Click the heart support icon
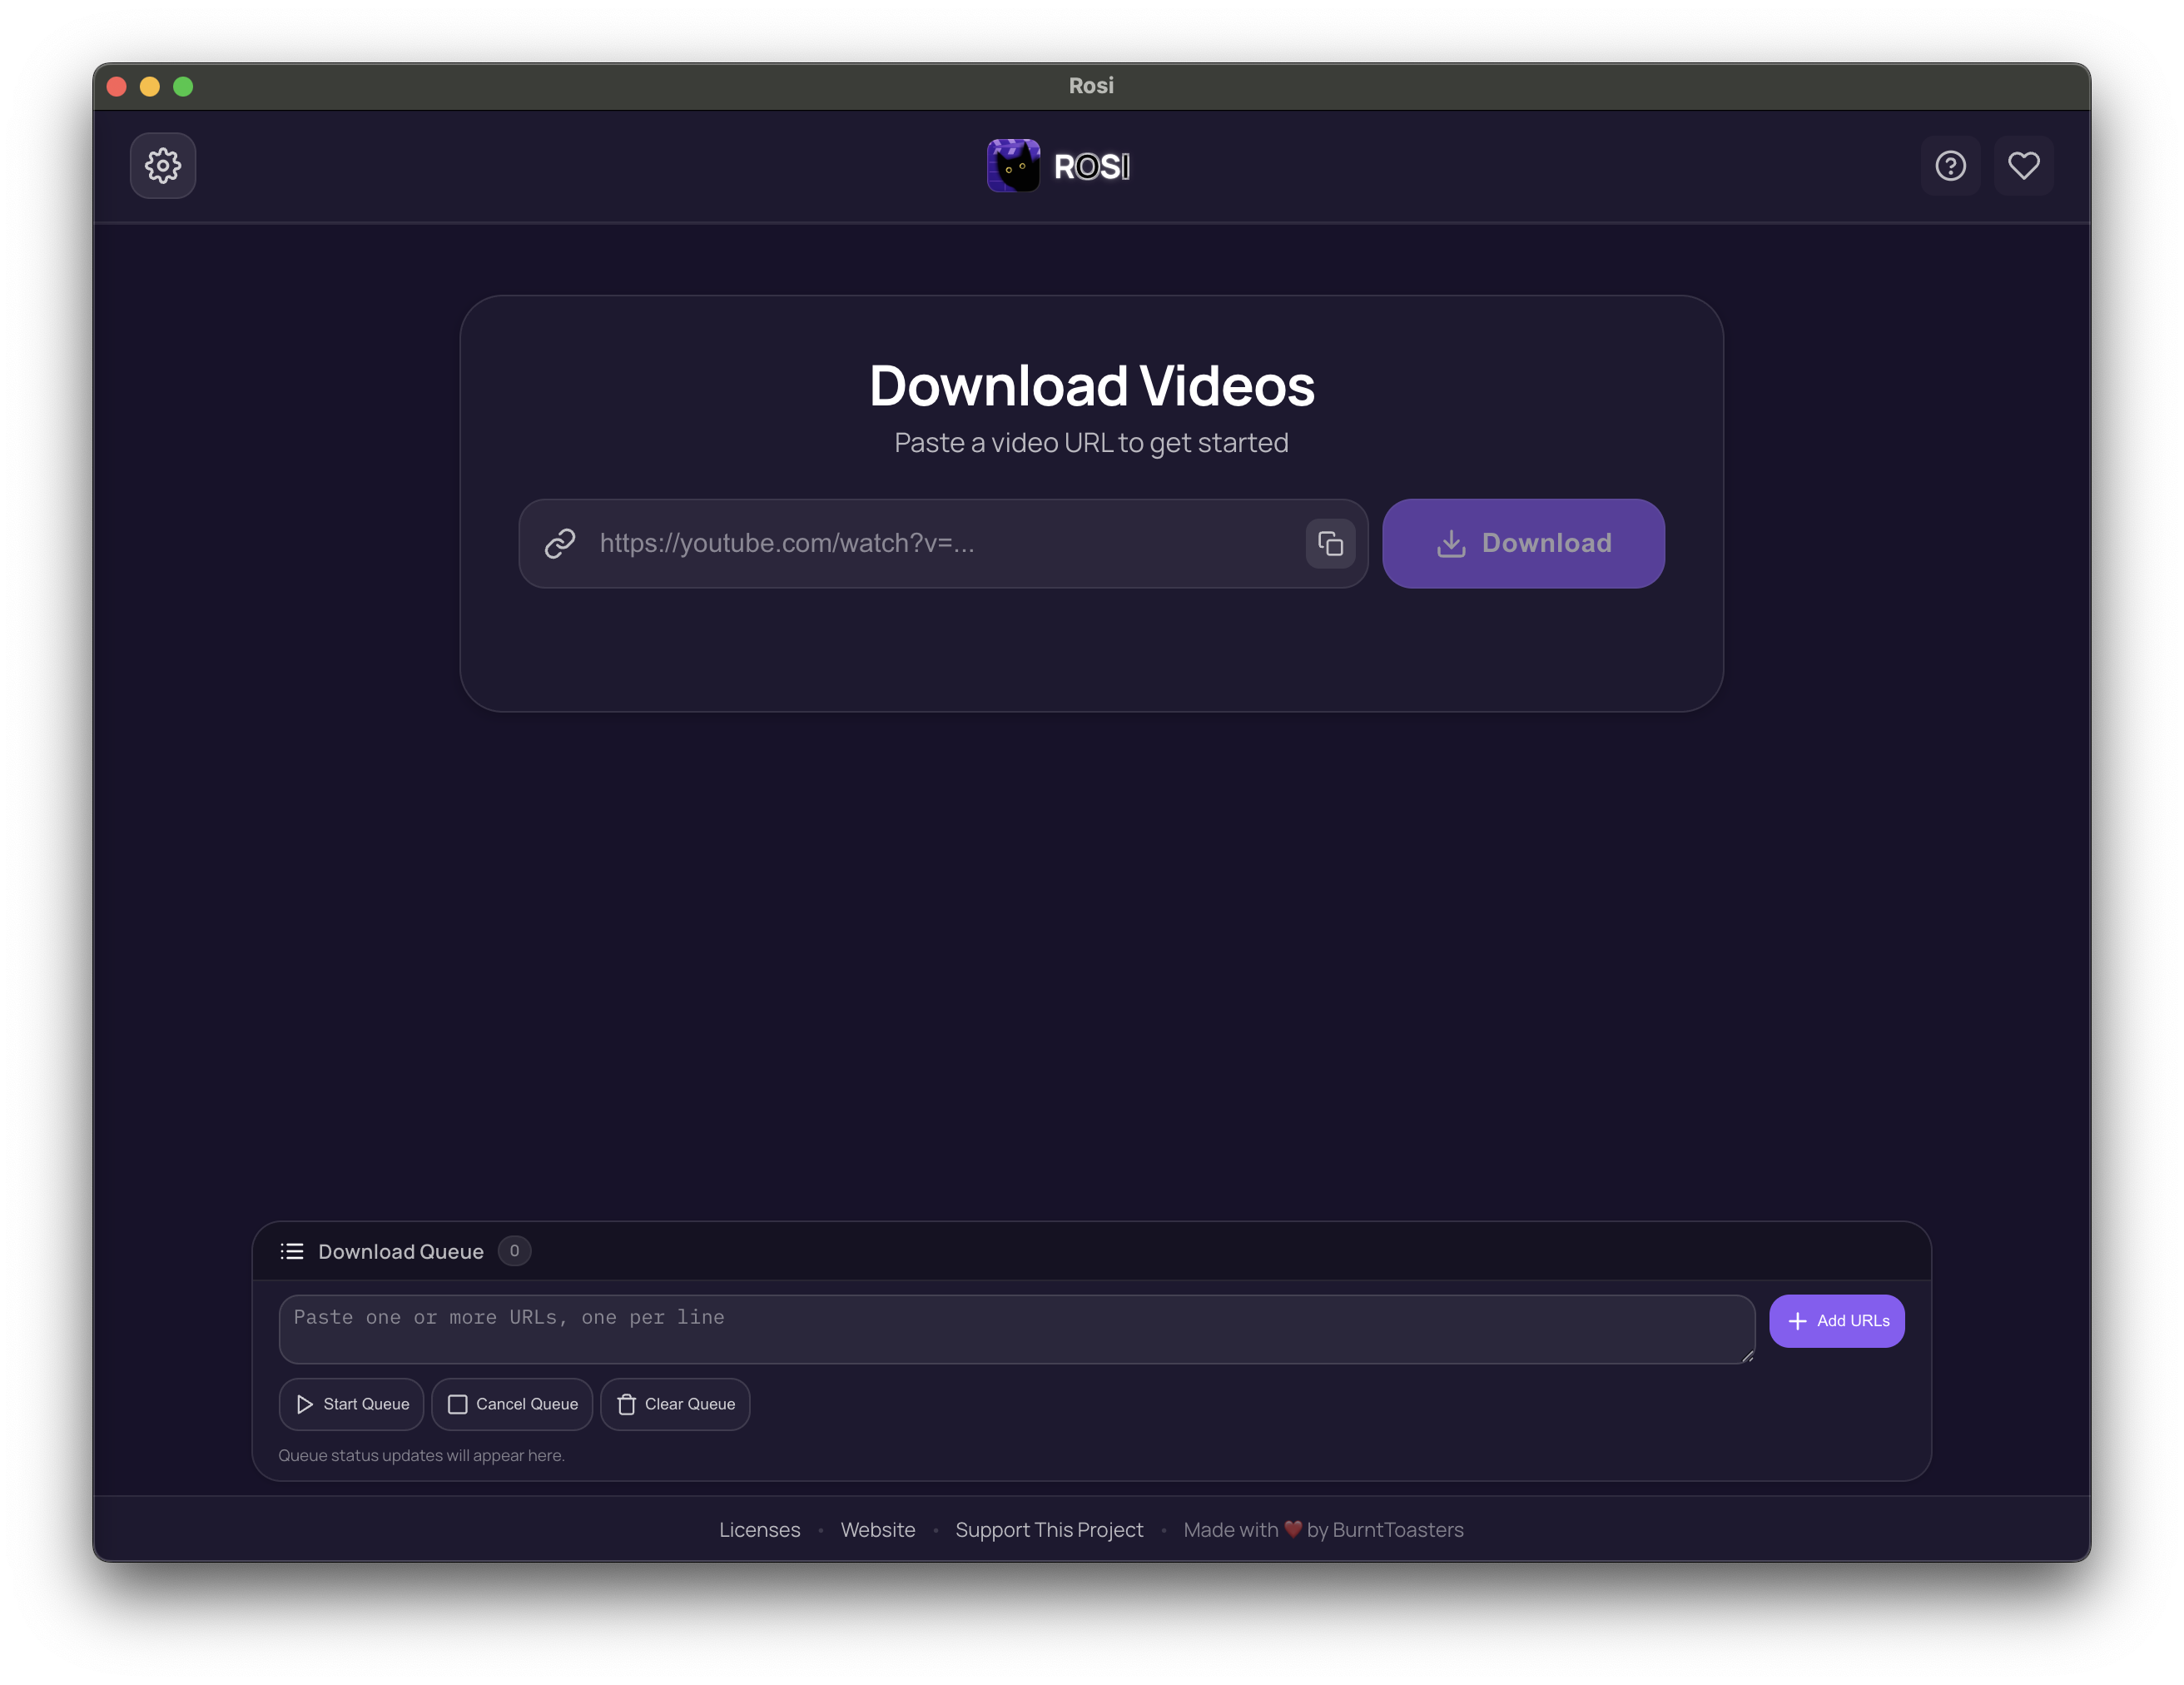This screenshot has width=2184, height=1685. pyautogui.click(x=2023, y=166)
